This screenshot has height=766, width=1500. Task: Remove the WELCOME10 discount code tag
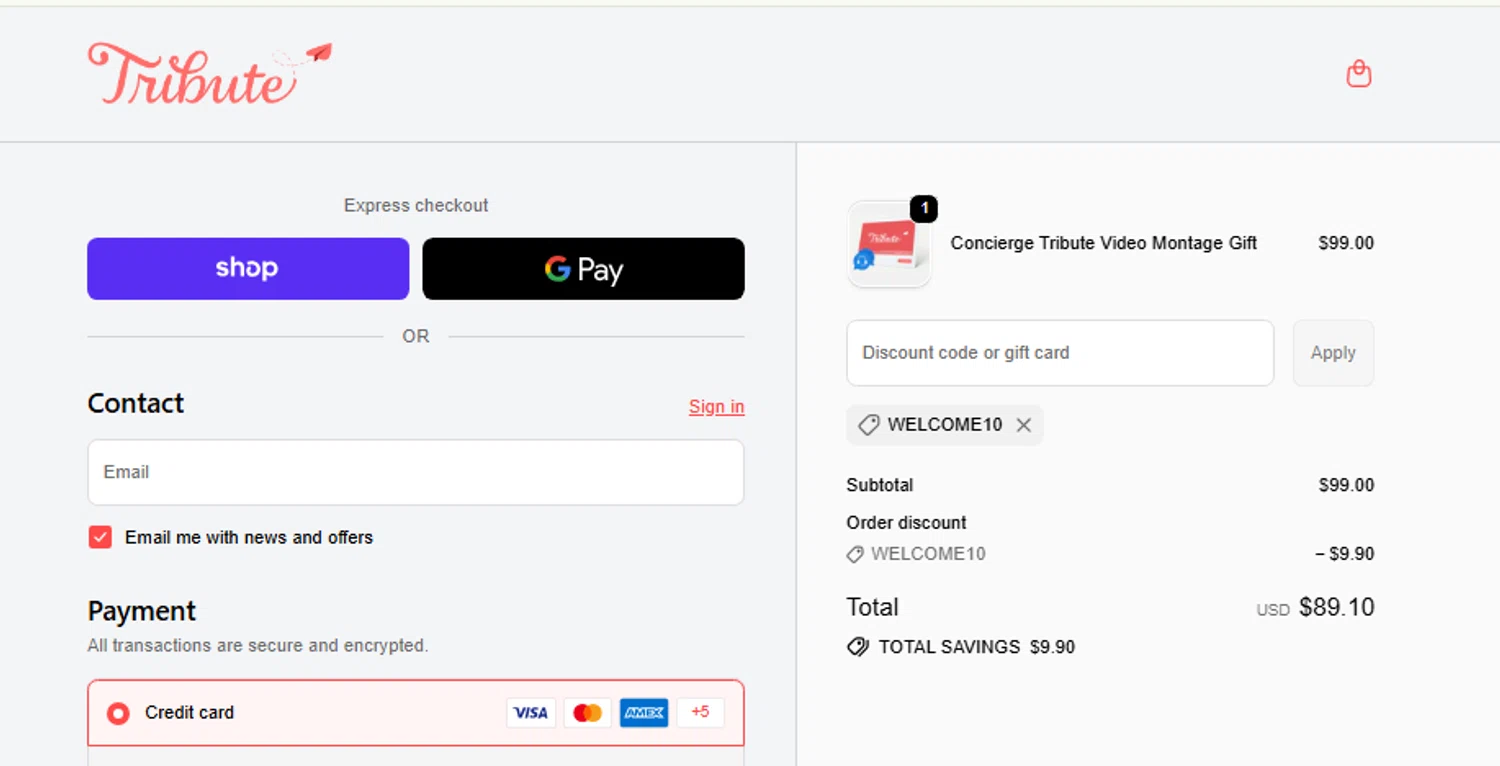click(x=1023, y=425)
